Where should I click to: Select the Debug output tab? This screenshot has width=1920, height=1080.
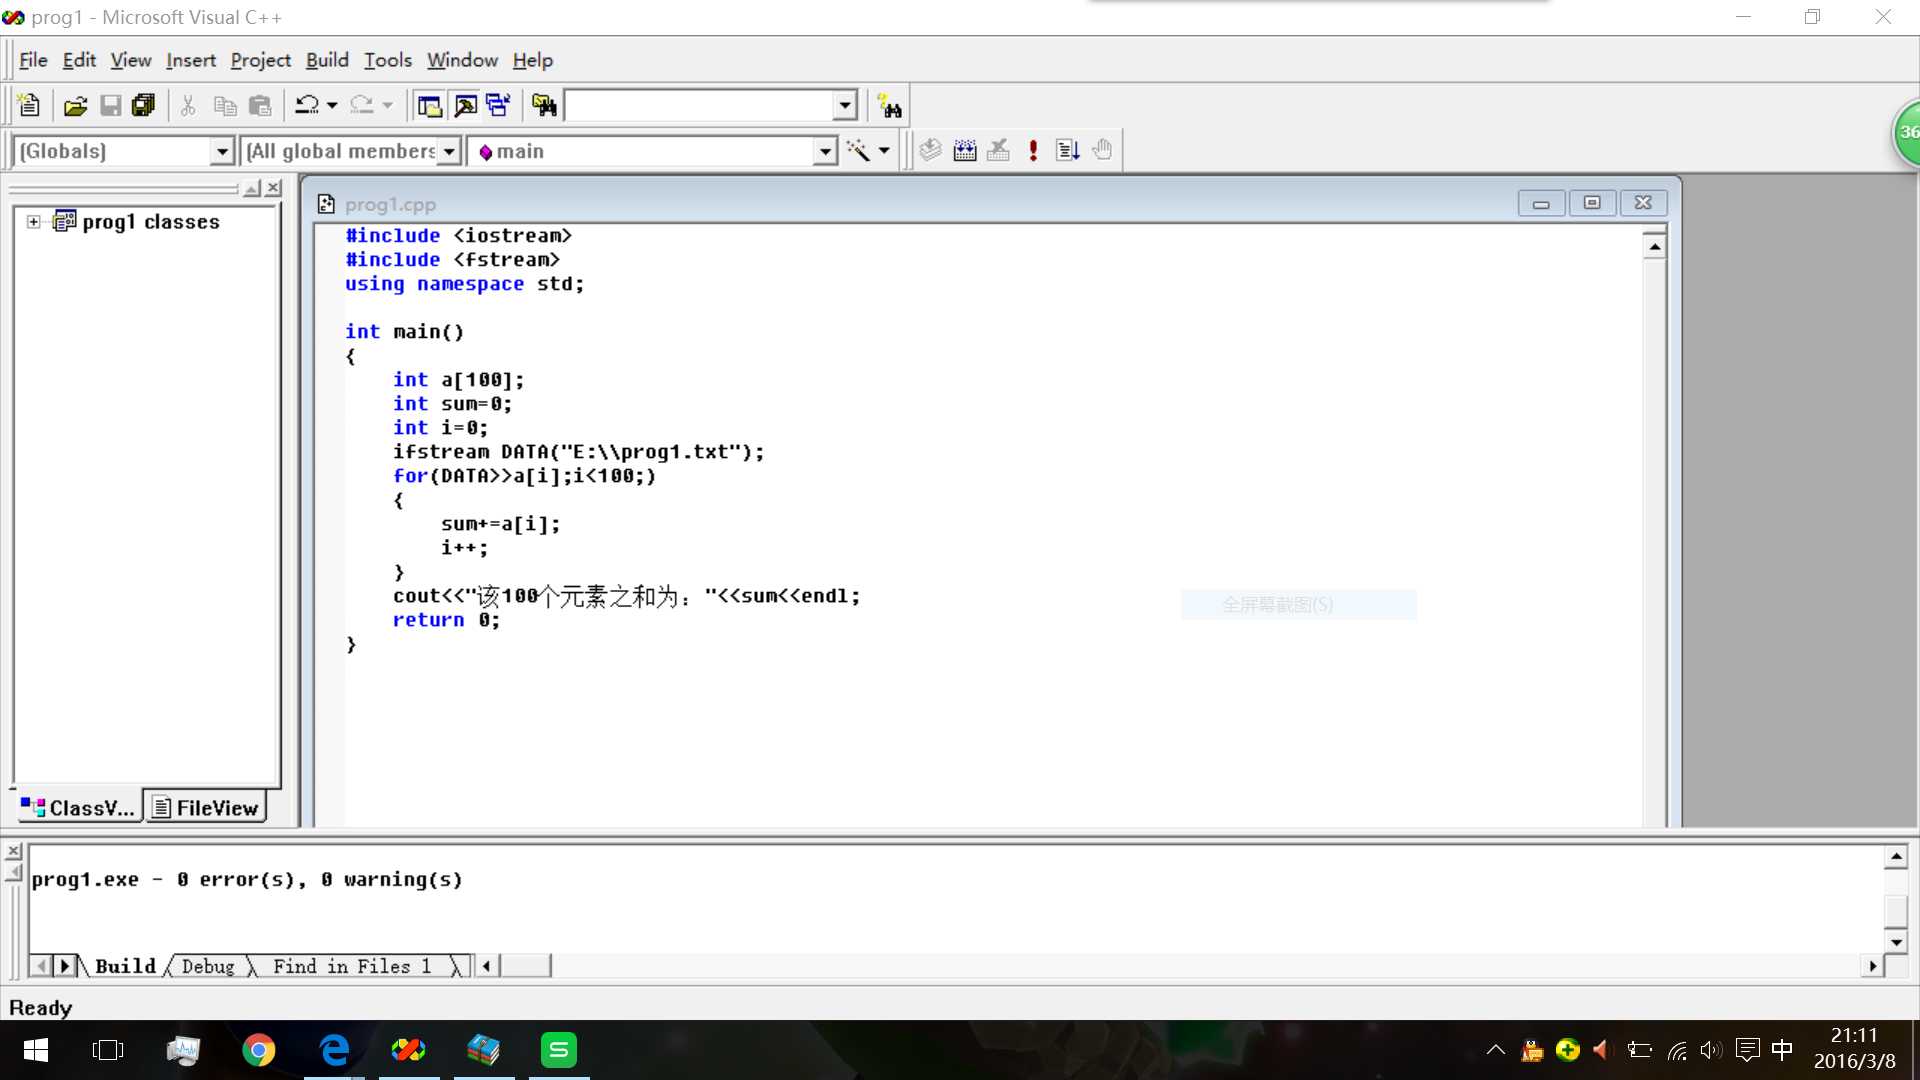coord(208,966)
